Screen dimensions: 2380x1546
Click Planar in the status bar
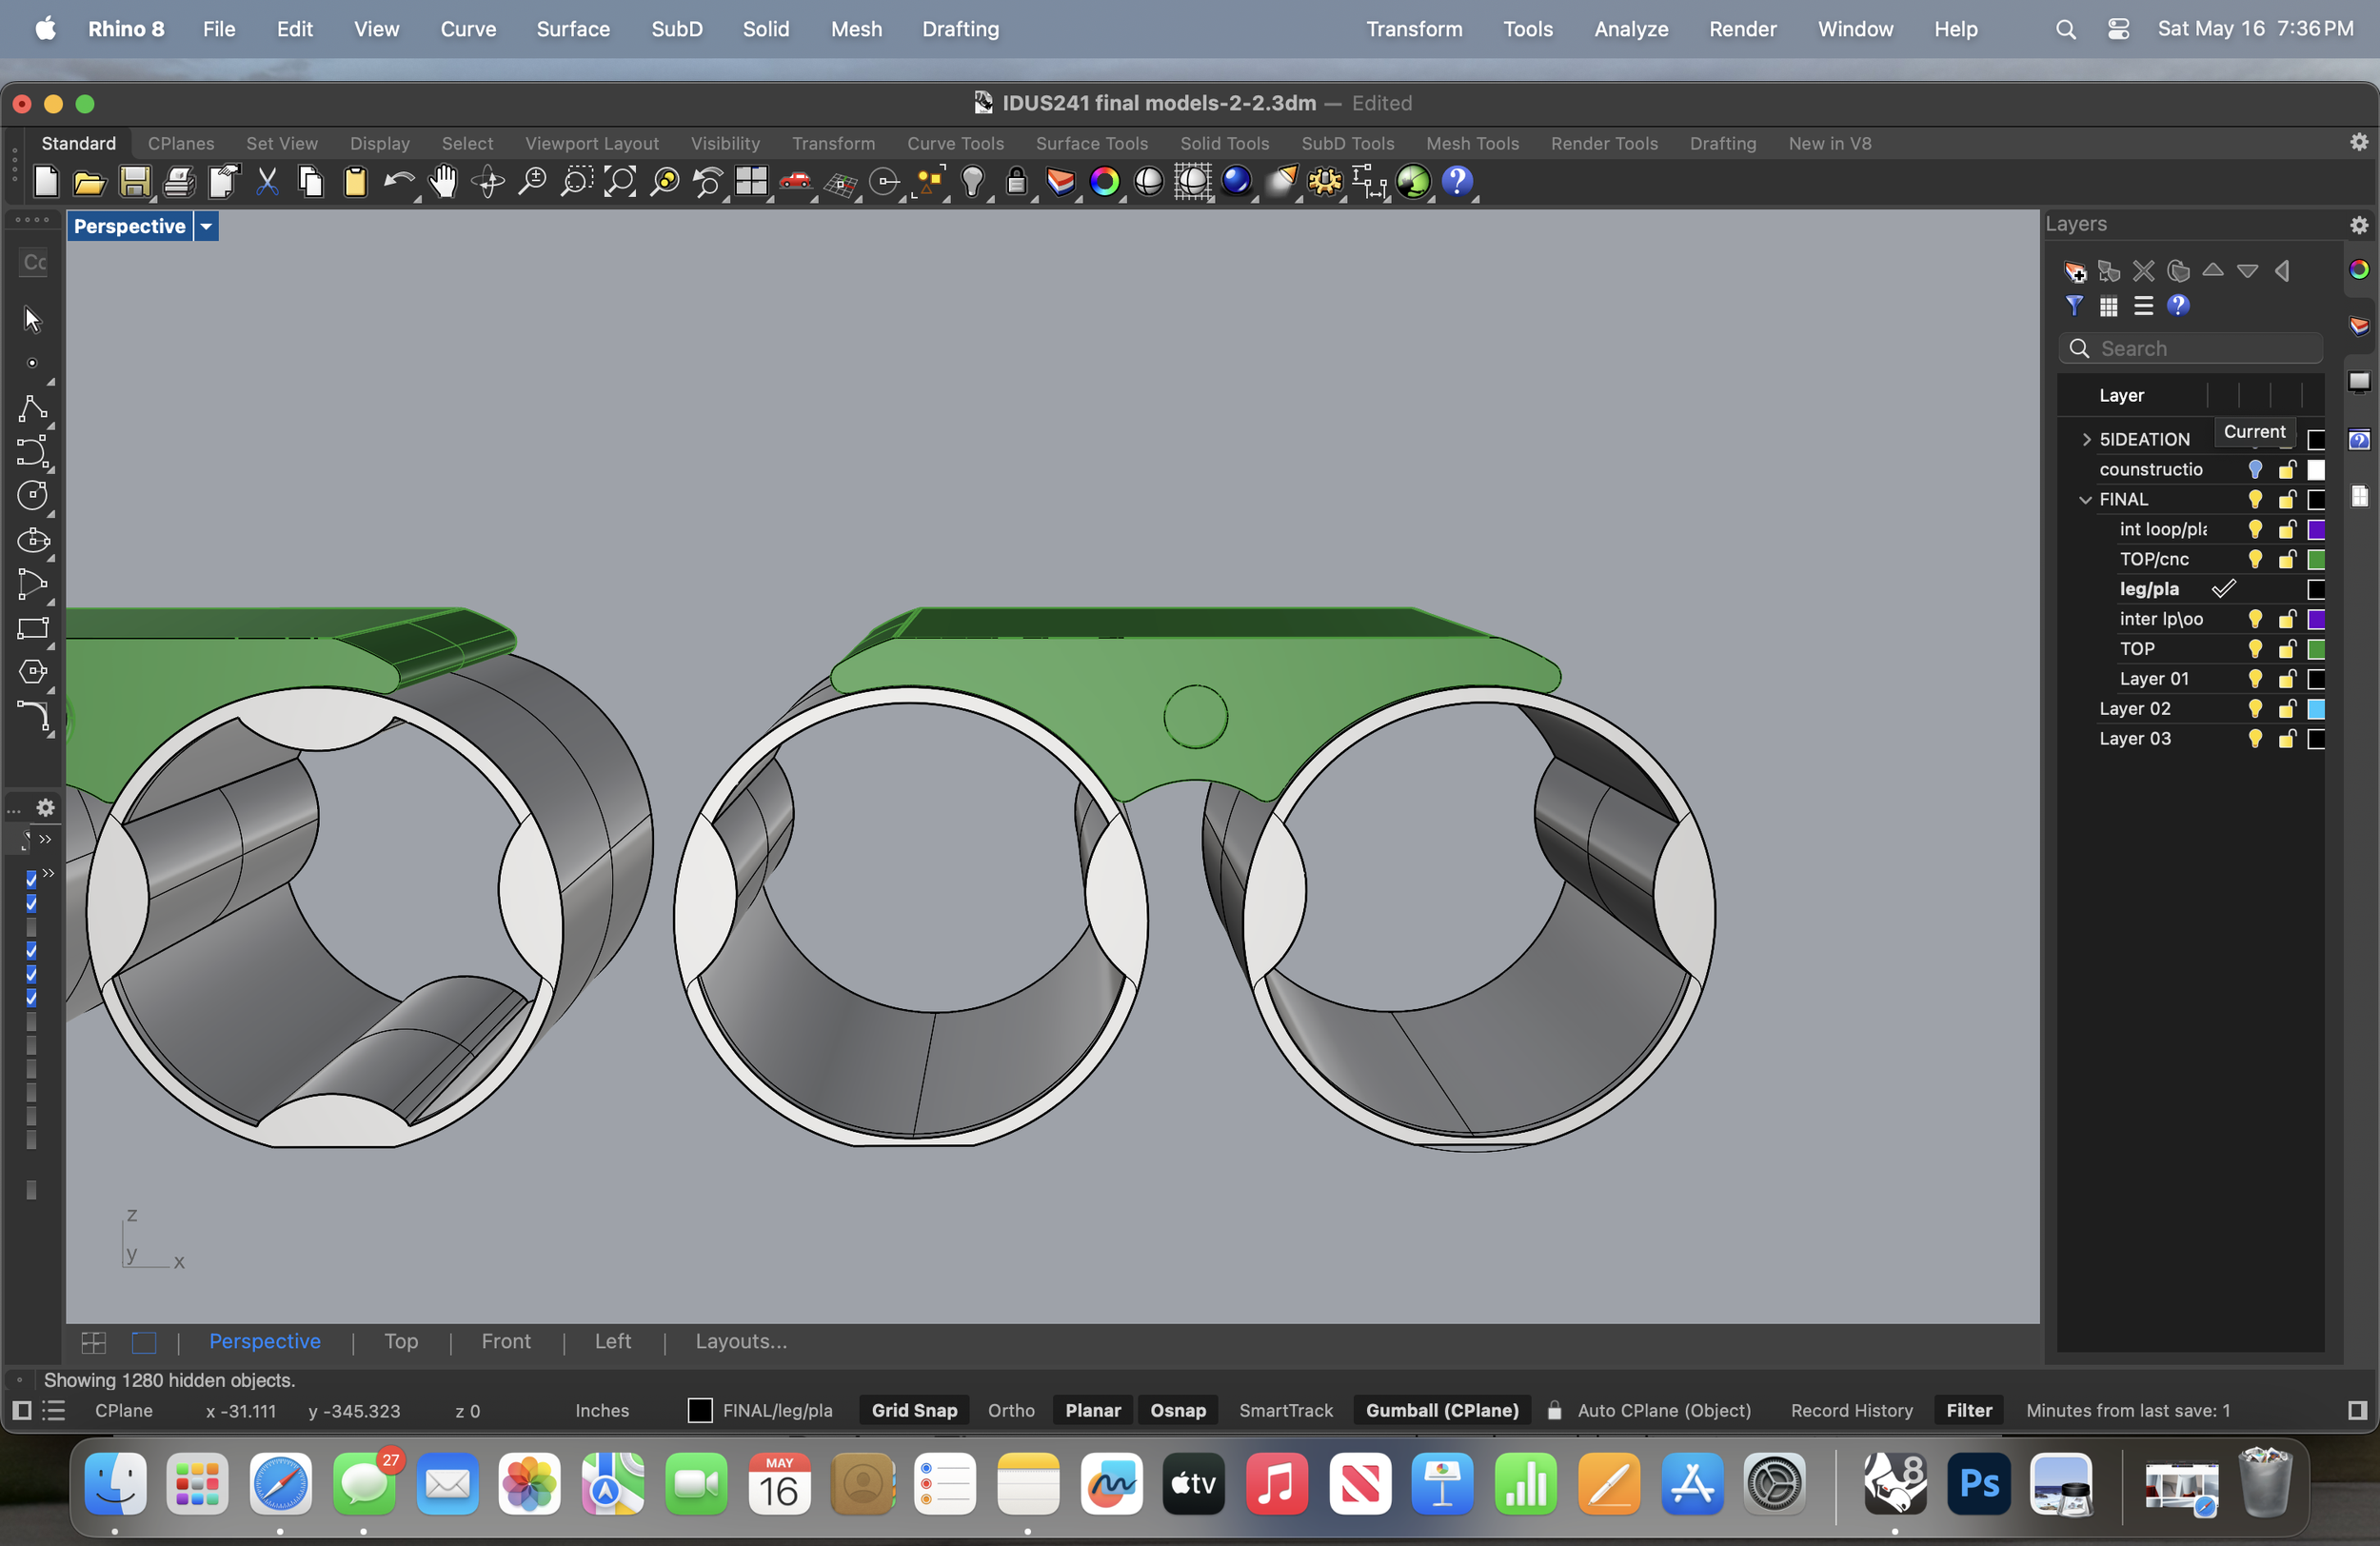point(1093,1410)
